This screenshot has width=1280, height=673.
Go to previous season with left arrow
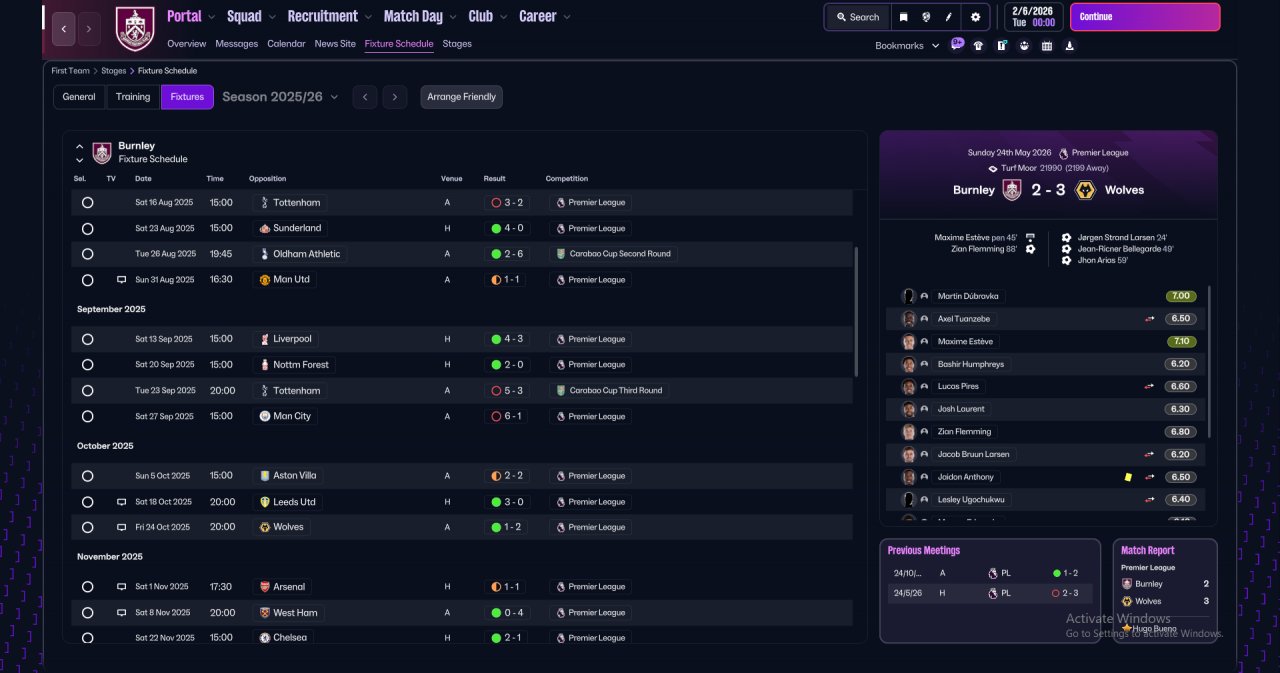coord(365,97)
